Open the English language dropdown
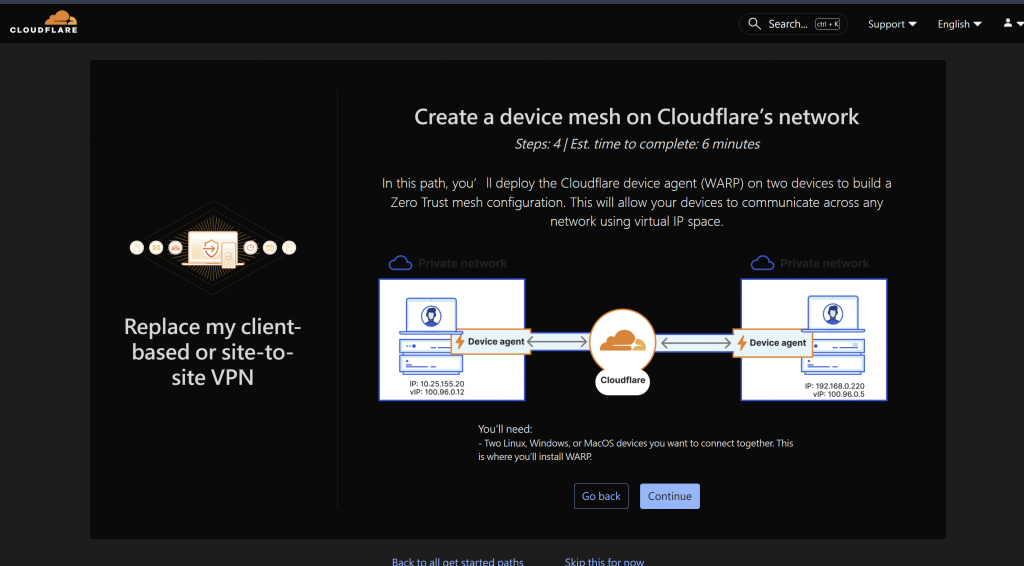Image resolution: width=1024 pixels, height=566 pixels. pyautogui.click(x=959, y=24)
